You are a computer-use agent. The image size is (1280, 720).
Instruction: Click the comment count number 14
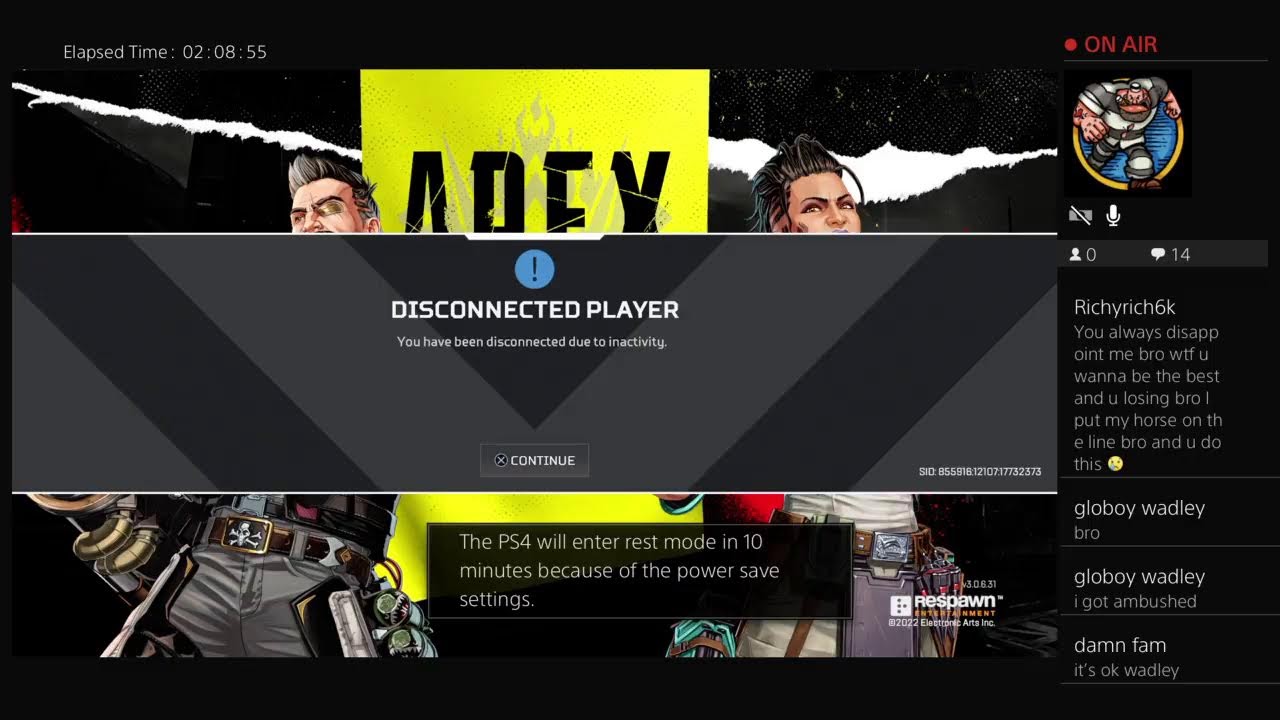pyautogui.click(x=1180, y=255)
